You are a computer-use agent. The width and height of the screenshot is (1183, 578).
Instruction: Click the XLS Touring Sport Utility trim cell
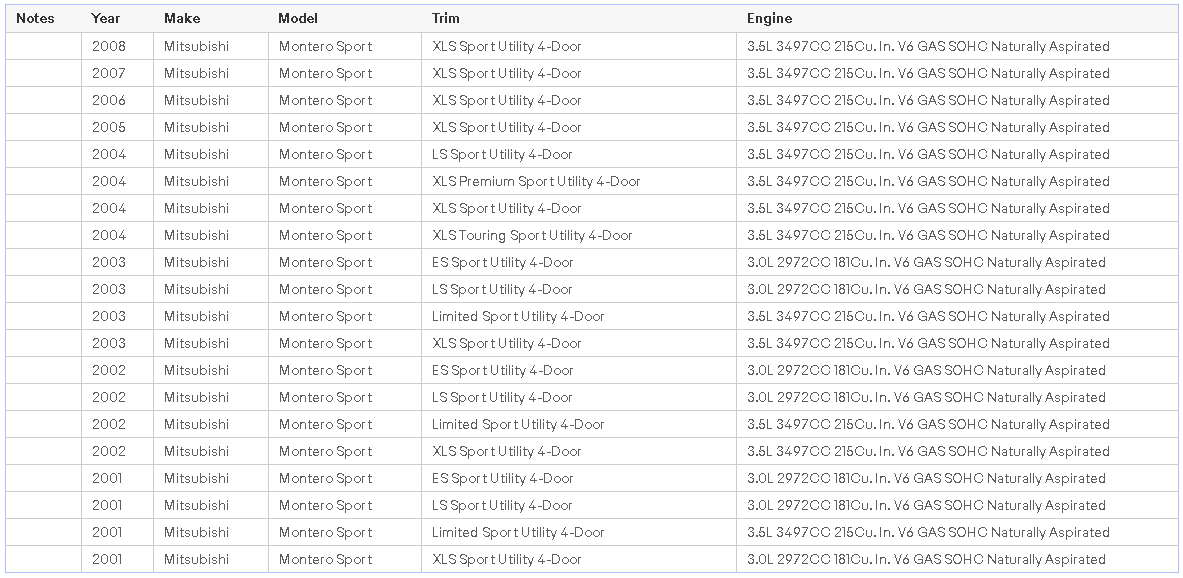click(532, 235)
